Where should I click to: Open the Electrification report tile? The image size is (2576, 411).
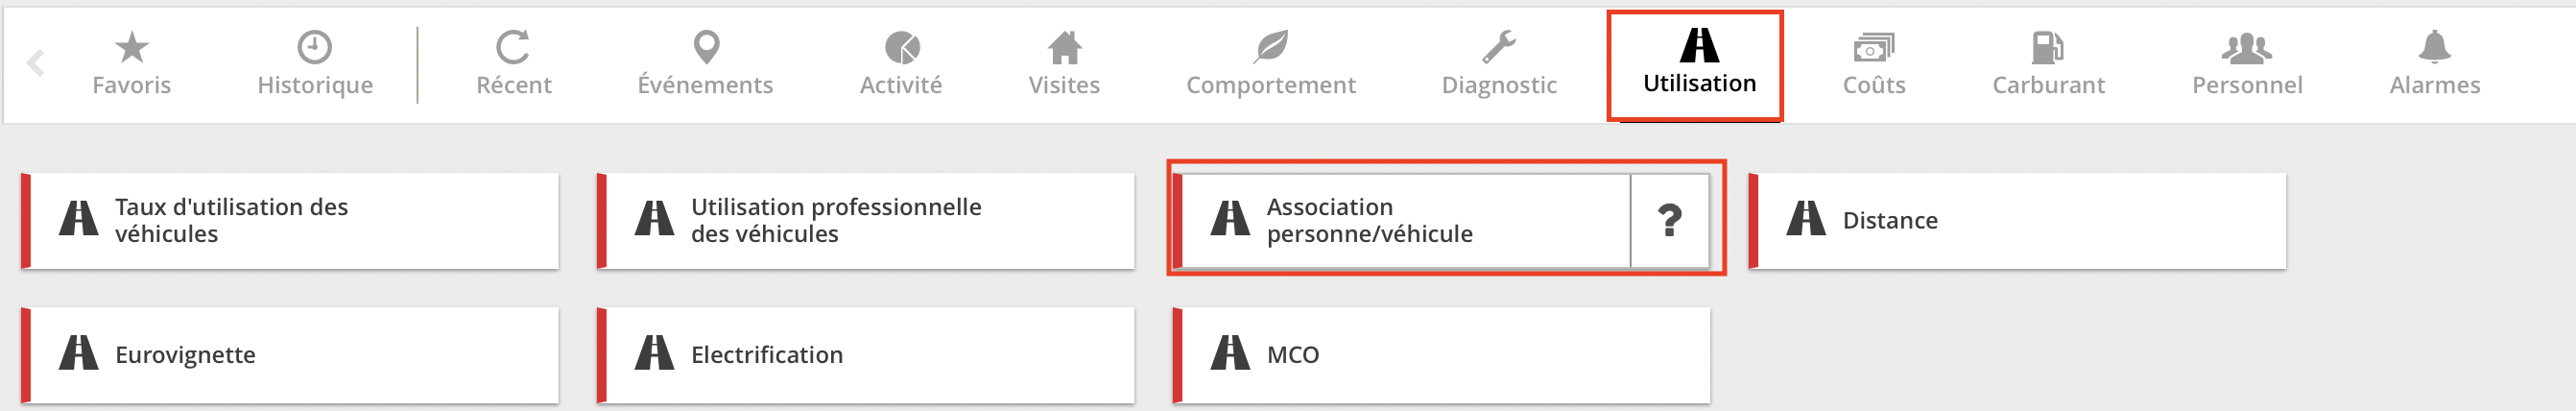pyautogui.click(x=866, y=355)
